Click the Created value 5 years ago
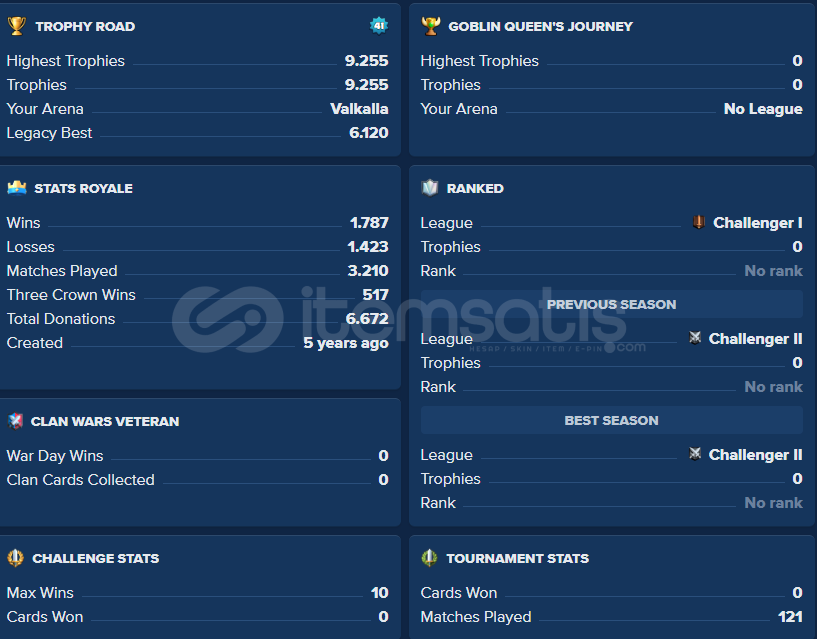Viewport: 817px width, 639px height. [x=346, y=343]
